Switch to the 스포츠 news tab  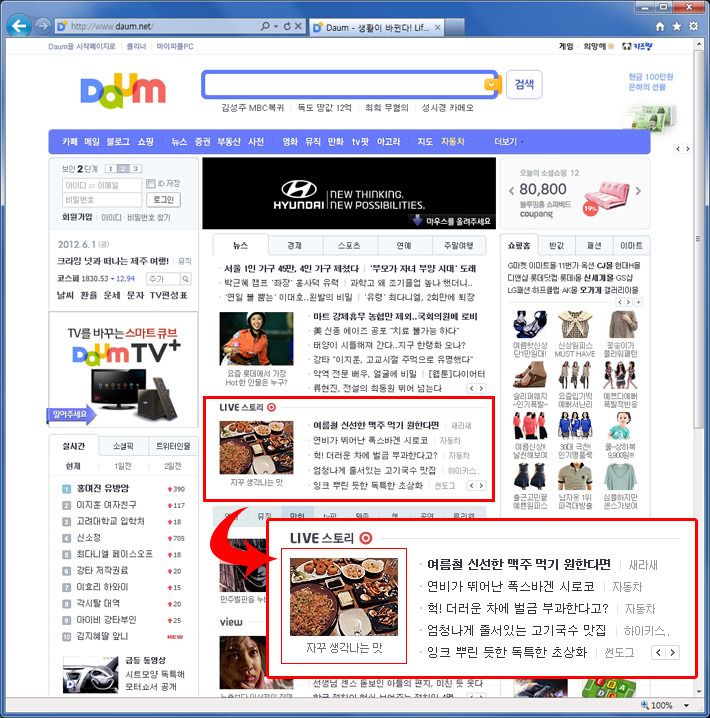[350, 245]
